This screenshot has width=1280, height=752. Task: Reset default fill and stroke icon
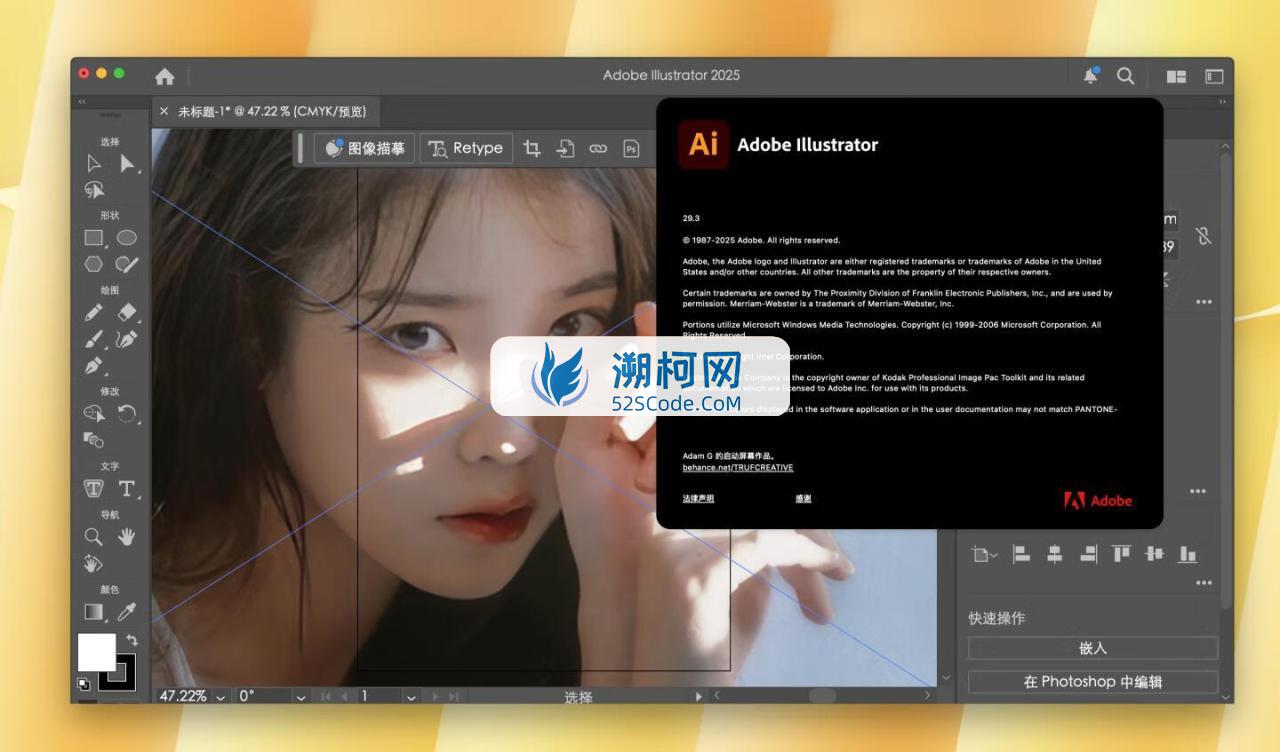tap(84, 684)
